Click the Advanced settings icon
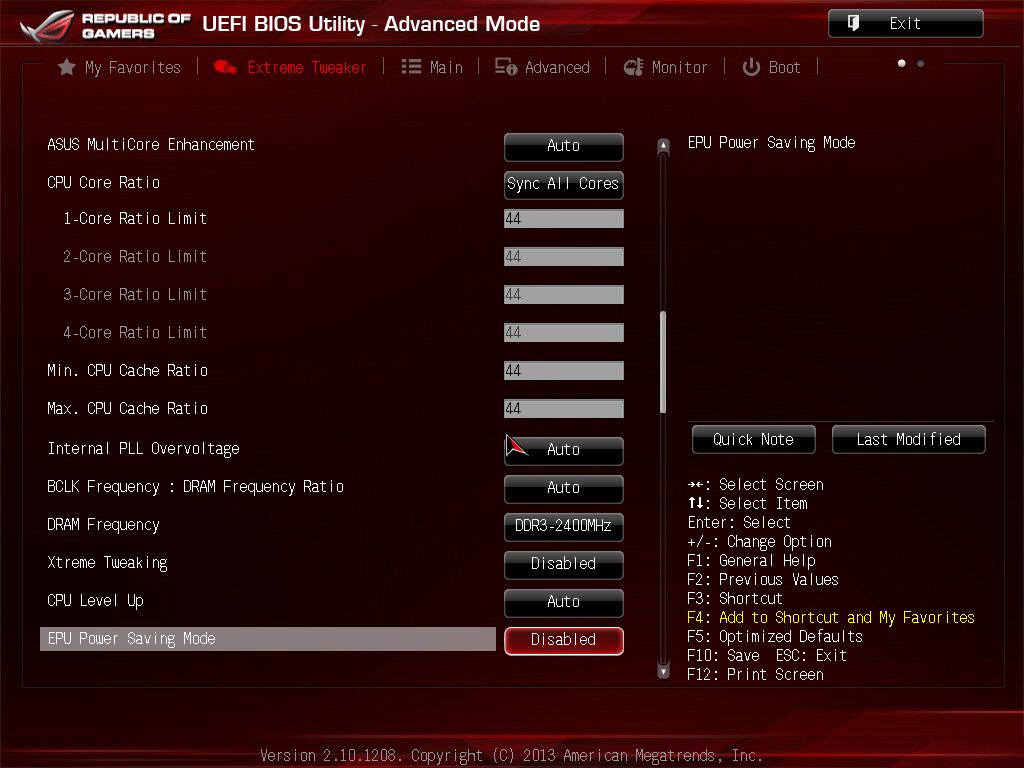The image size is (1024, 768). point(505,67)
